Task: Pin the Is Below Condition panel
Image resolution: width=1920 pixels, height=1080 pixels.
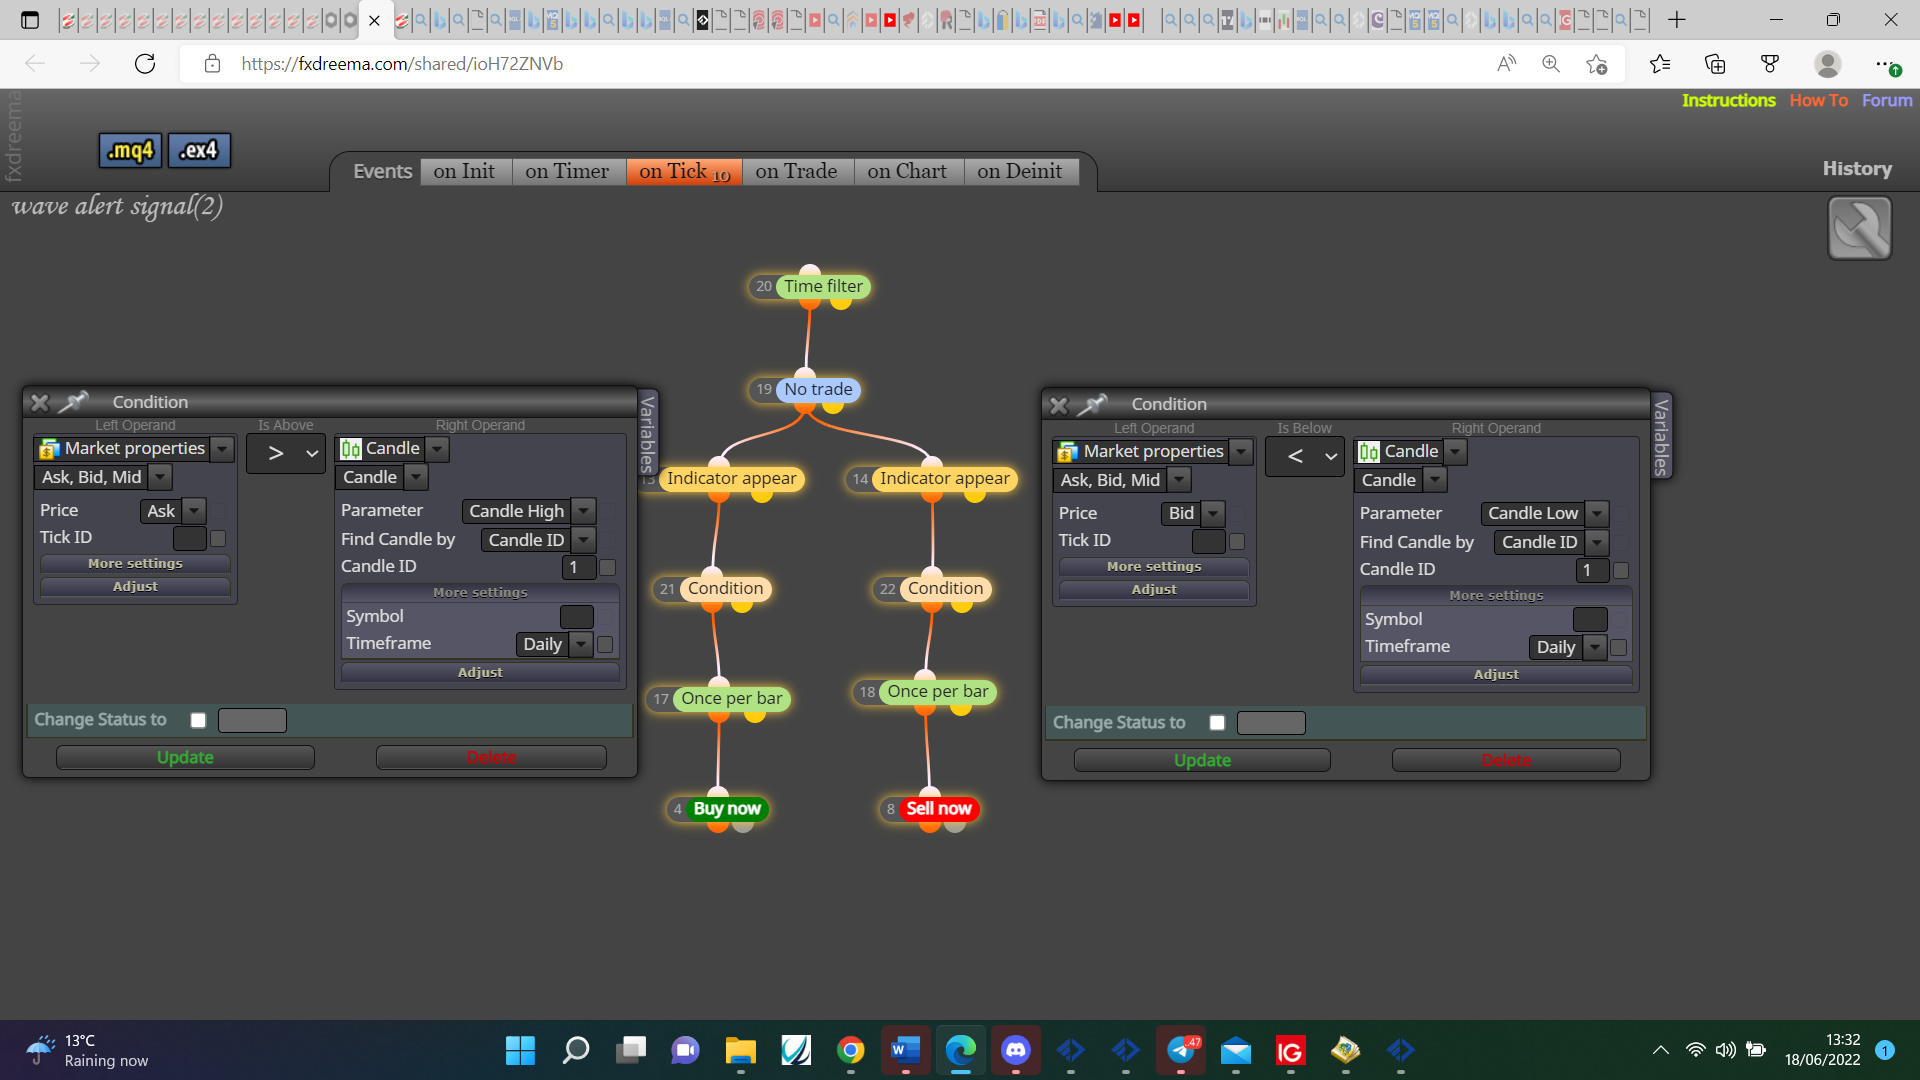Action: [1092, 405]
